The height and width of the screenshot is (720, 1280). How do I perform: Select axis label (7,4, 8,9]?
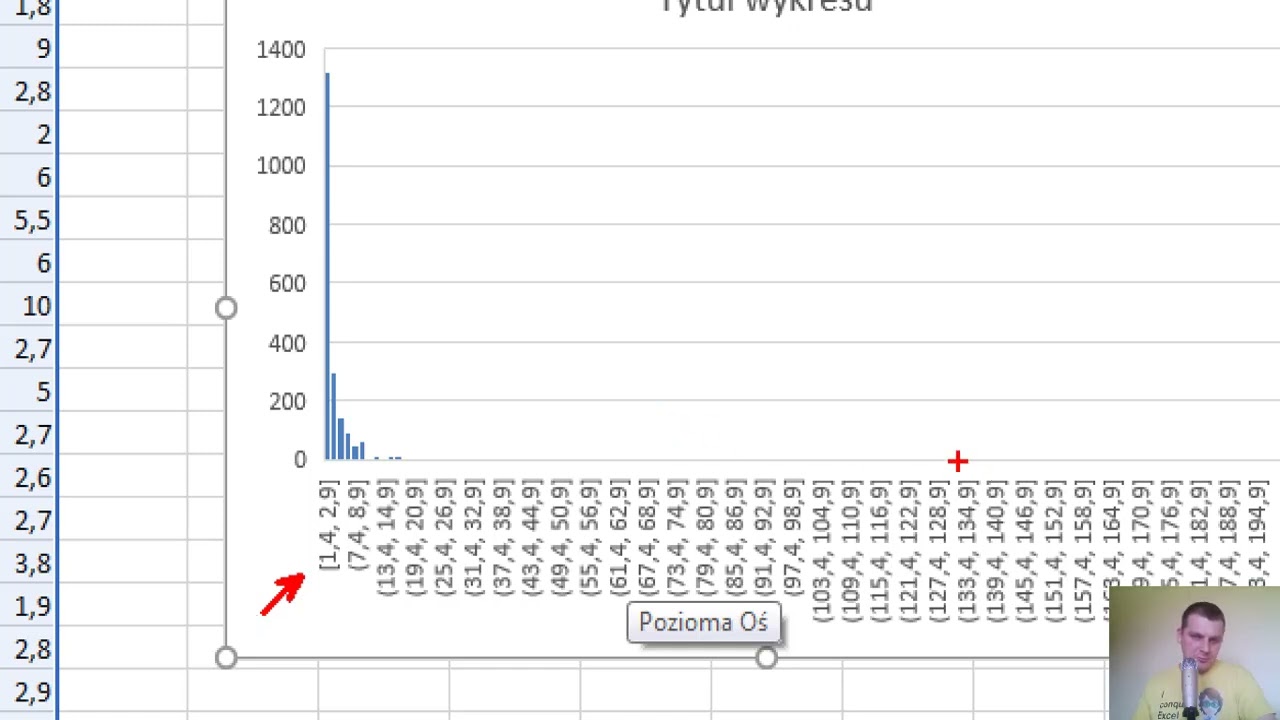coord(358,525)
